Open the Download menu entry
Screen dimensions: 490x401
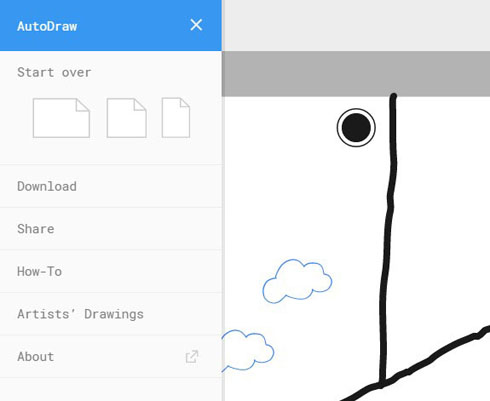coord(111,186)
